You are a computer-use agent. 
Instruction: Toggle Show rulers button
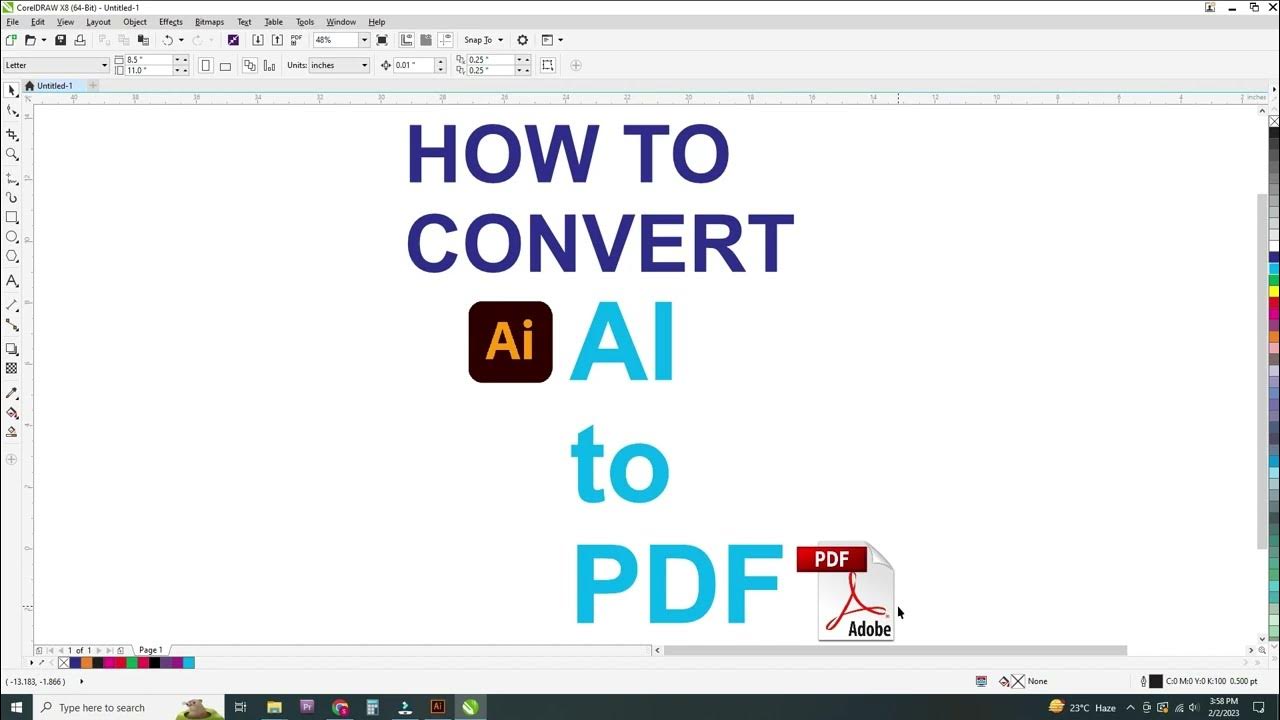[407, 40]
